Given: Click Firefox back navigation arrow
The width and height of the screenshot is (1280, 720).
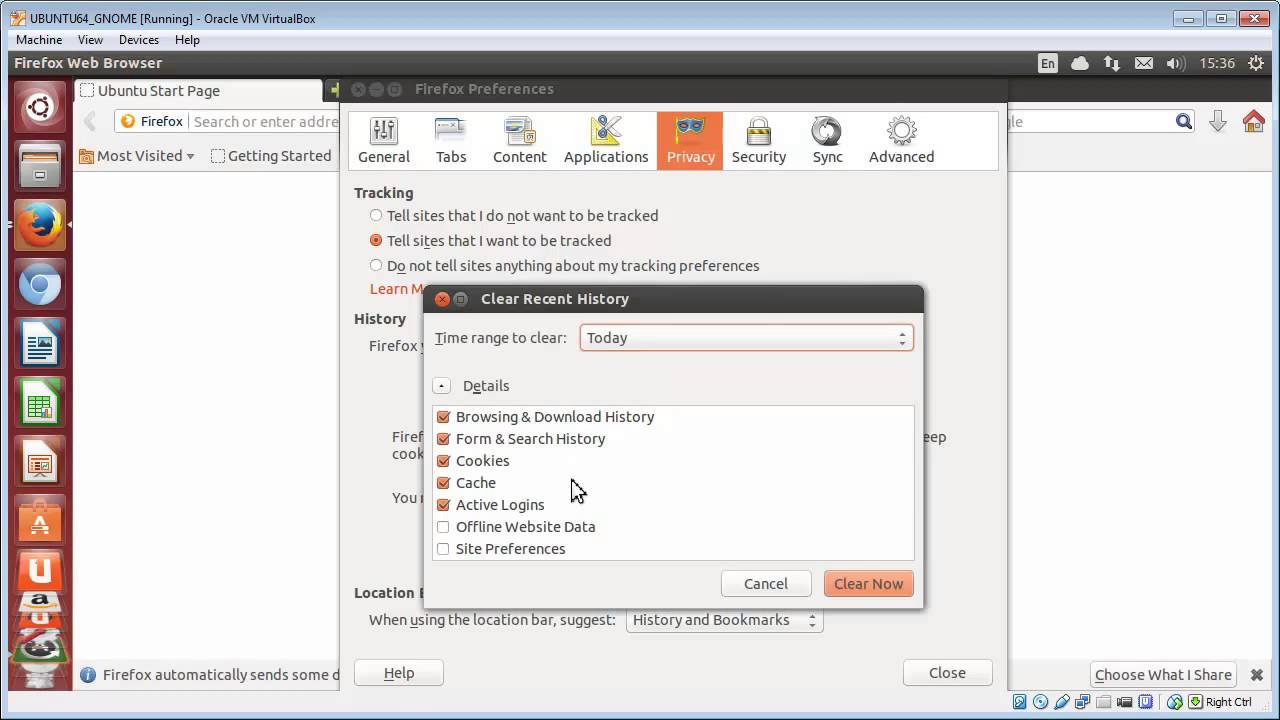Looking at the screenshot, I should [x=90, y=122].
